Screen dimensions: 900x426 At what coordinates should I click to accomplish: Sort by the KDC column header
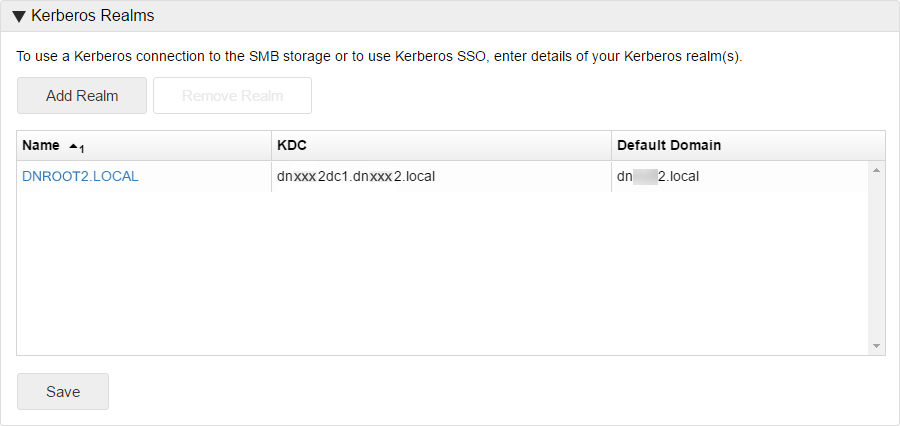click(x=292, y=146)
